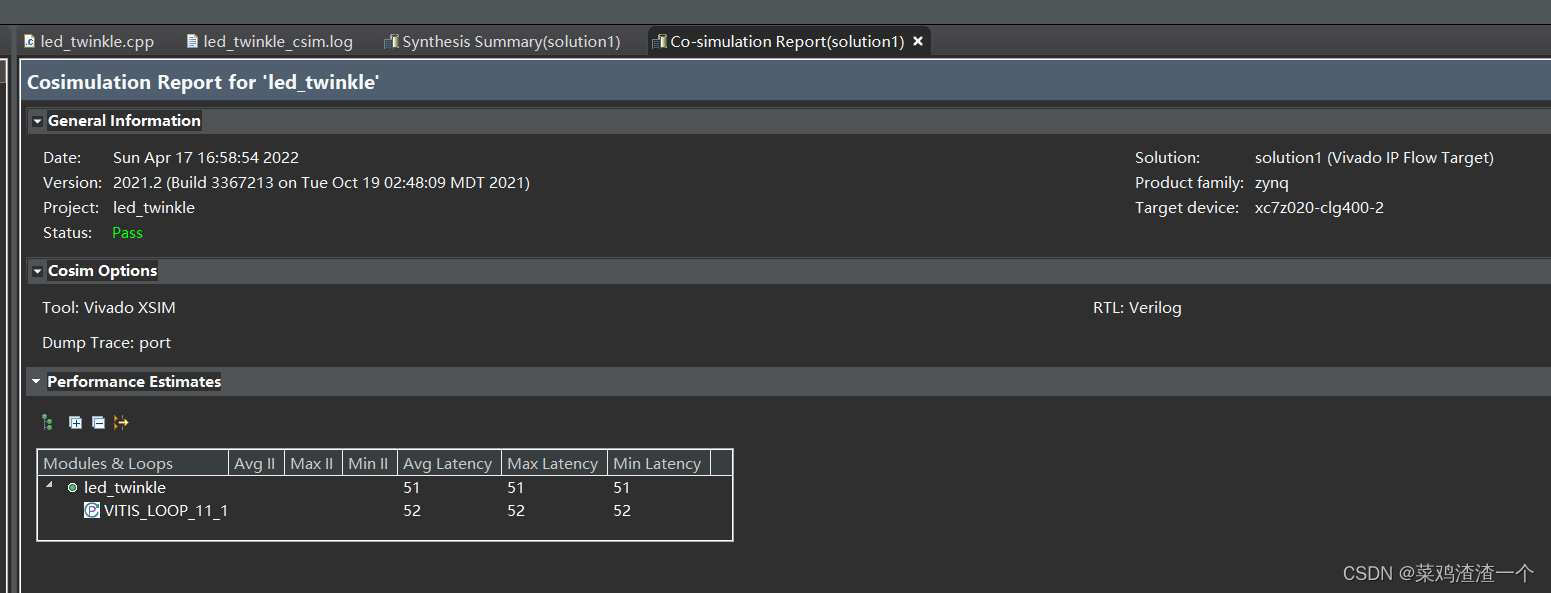Click the Expand All toolbar icon
Image resolution: width=1551 pixels, height=593 pixels.
pyautogui.click(x=75, y=423)
